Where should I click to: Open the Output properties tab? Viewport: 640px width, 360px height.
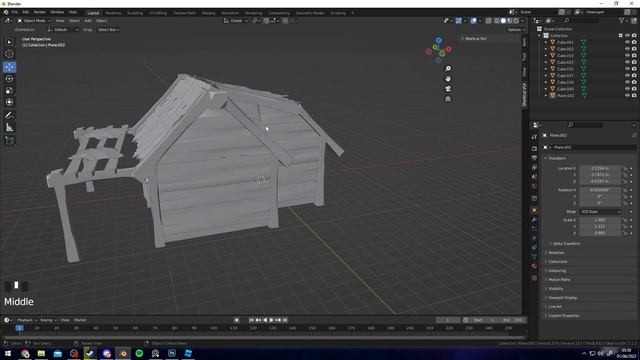click(534, 158)
